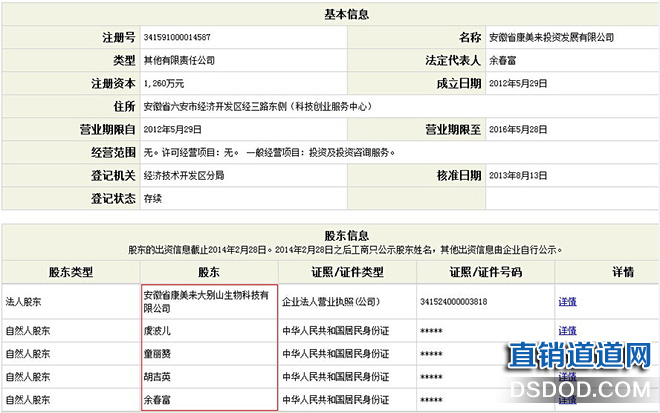Click the 基本信息 section header

pos(346,14)
